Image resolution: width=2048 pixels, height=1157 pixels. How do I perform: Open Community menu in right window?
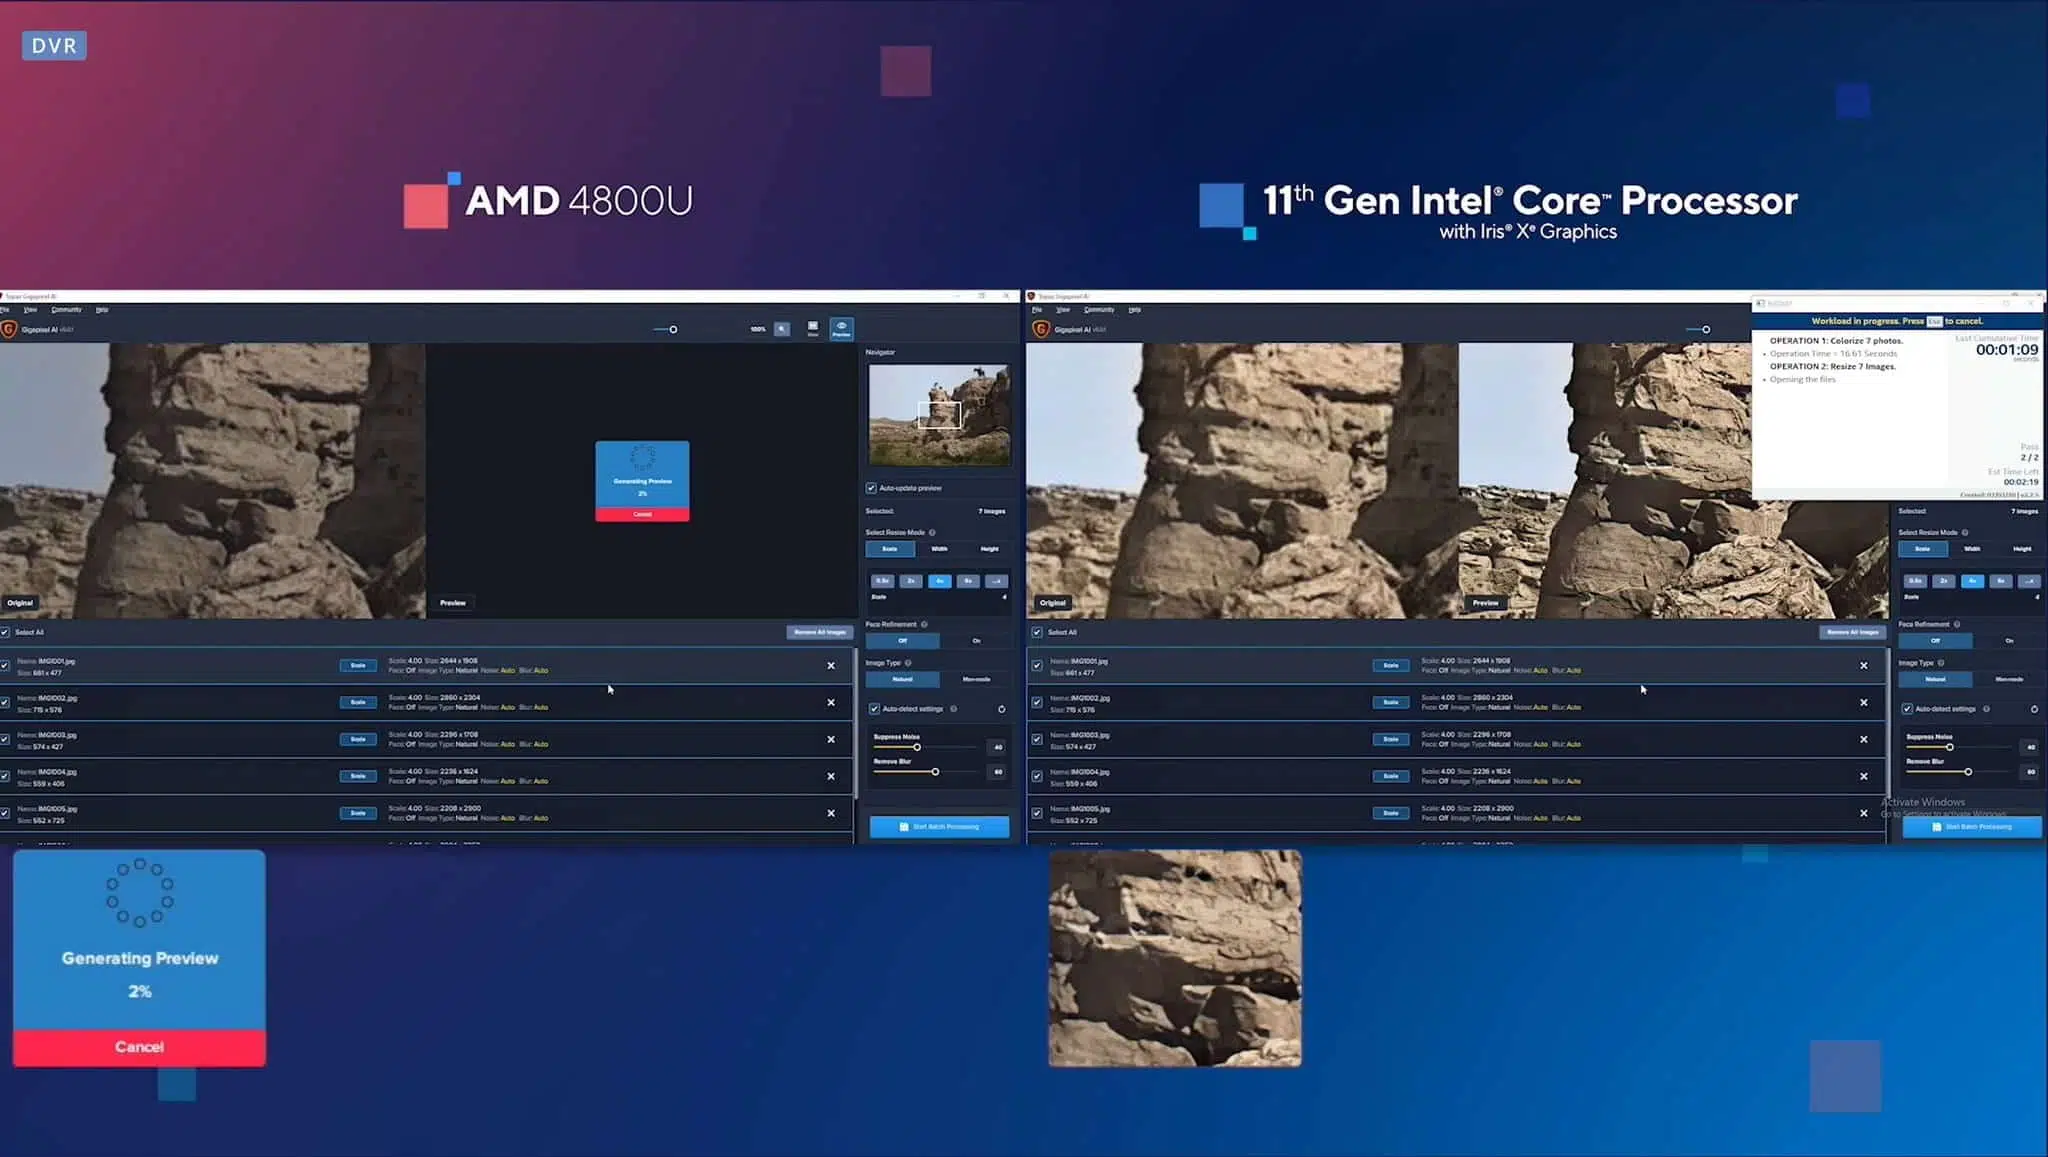point(1099,310)
